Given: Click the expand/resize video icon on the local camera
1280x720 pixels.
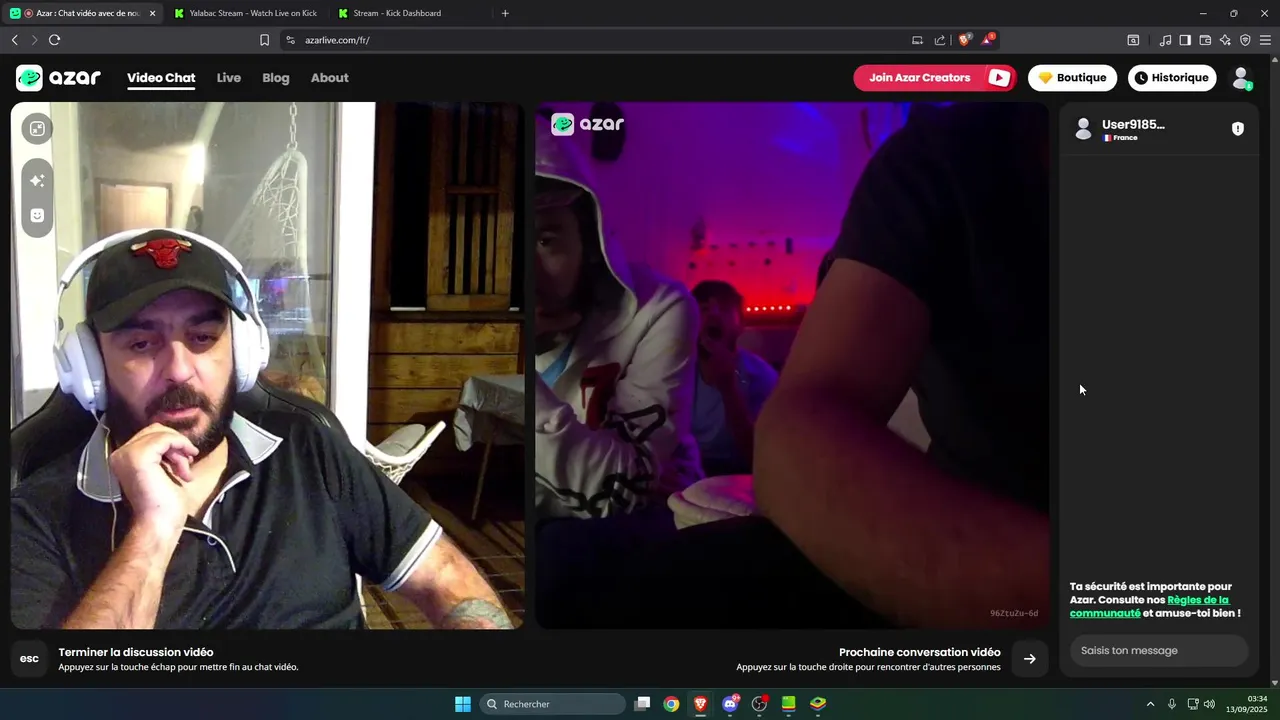Looking at the screenshot, I should point(37,128).
